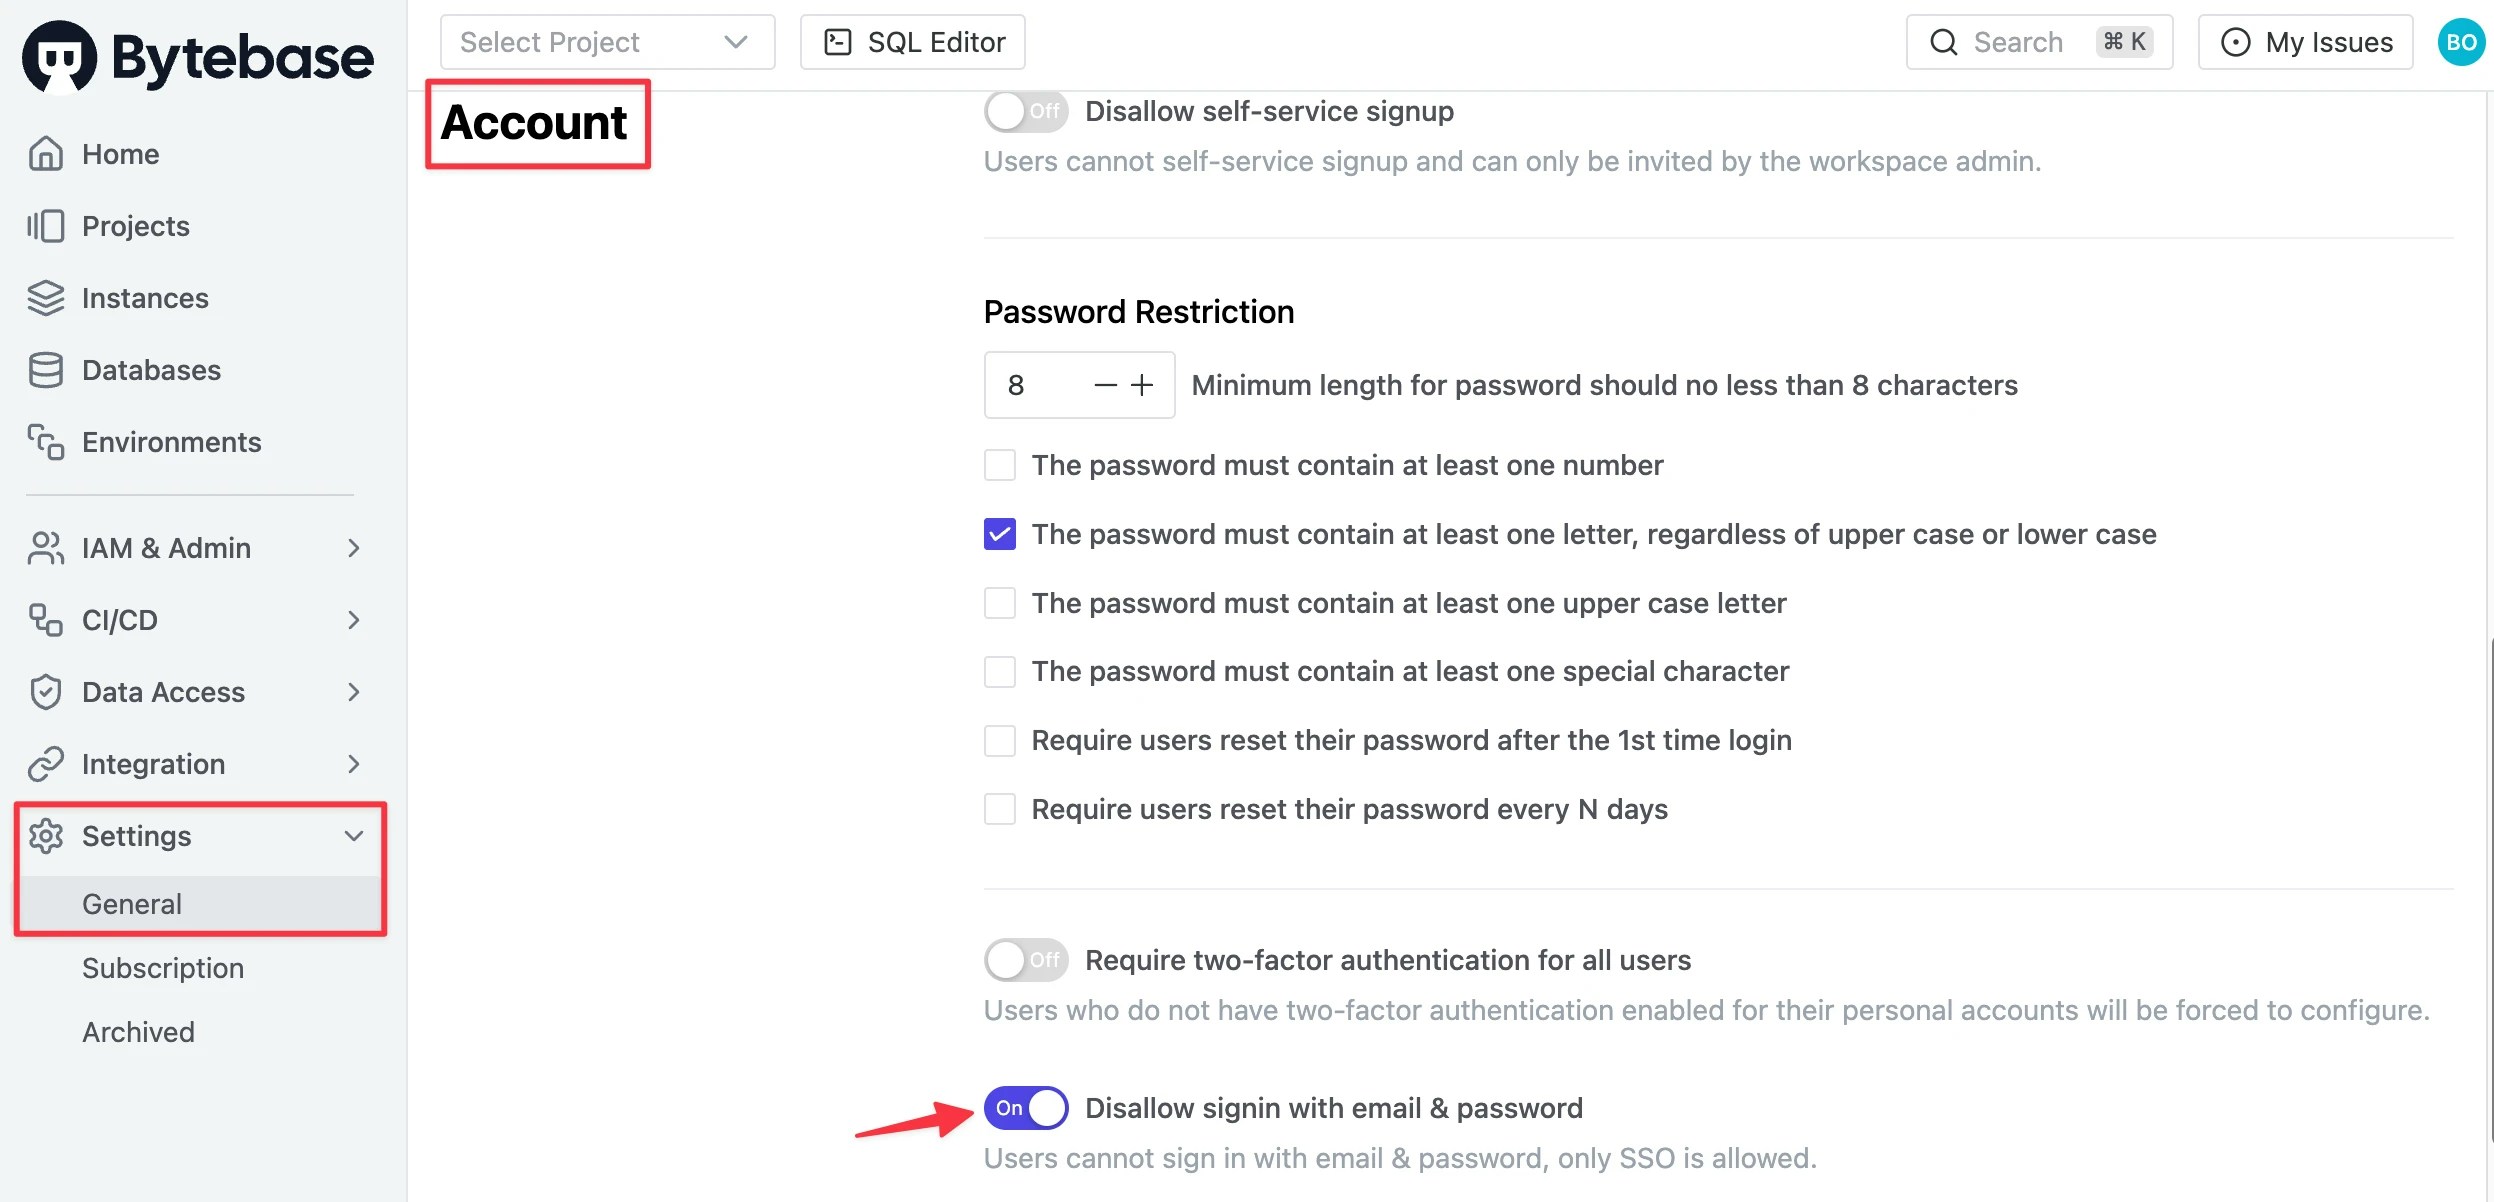
Task: Click the Search magnifier icon
Action: click(1943, 41)
